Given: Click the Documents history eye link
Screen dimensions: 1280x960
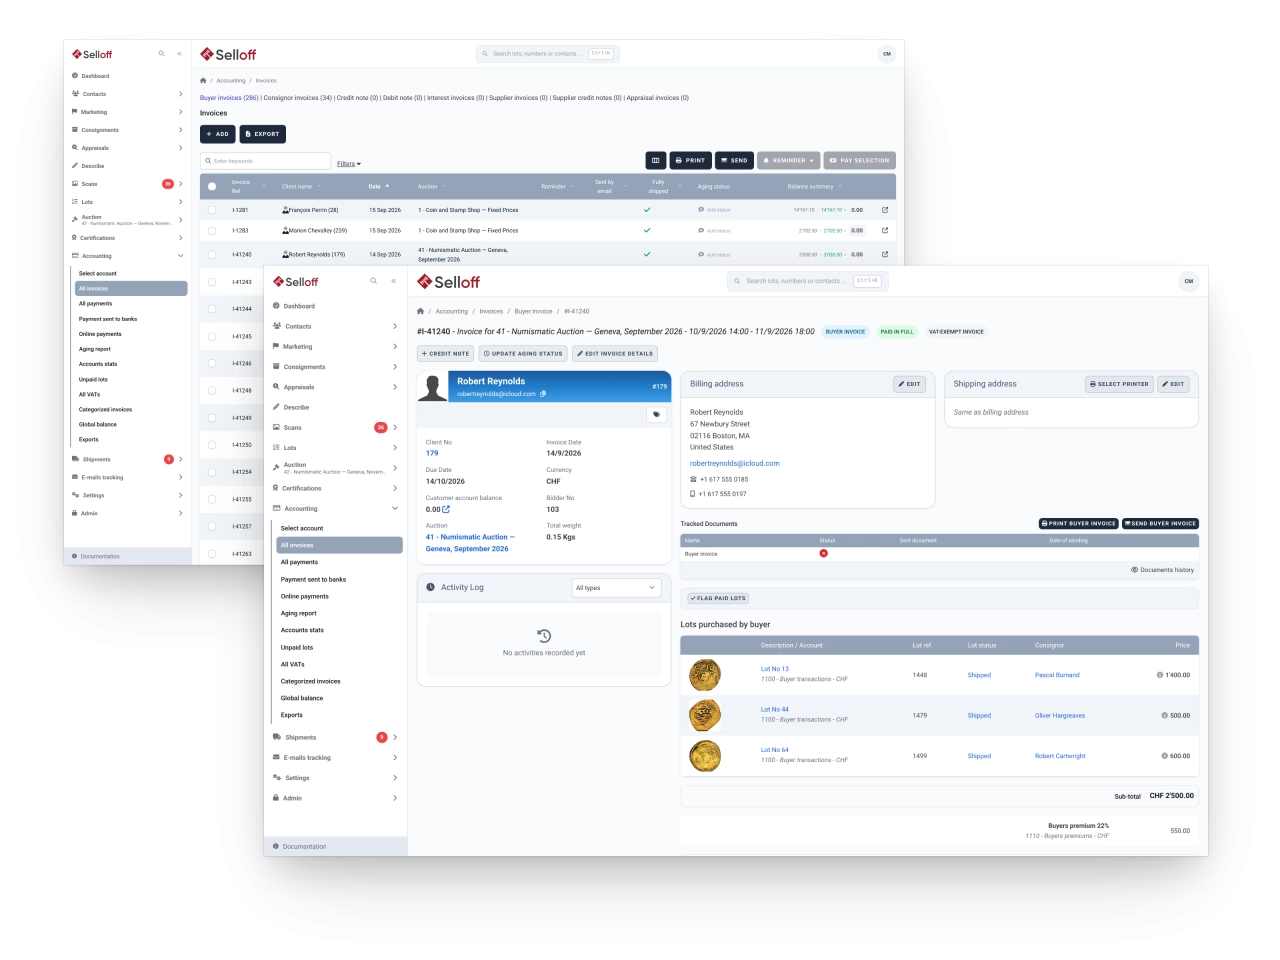Looking at the screenshot, I should (1162, 570).
